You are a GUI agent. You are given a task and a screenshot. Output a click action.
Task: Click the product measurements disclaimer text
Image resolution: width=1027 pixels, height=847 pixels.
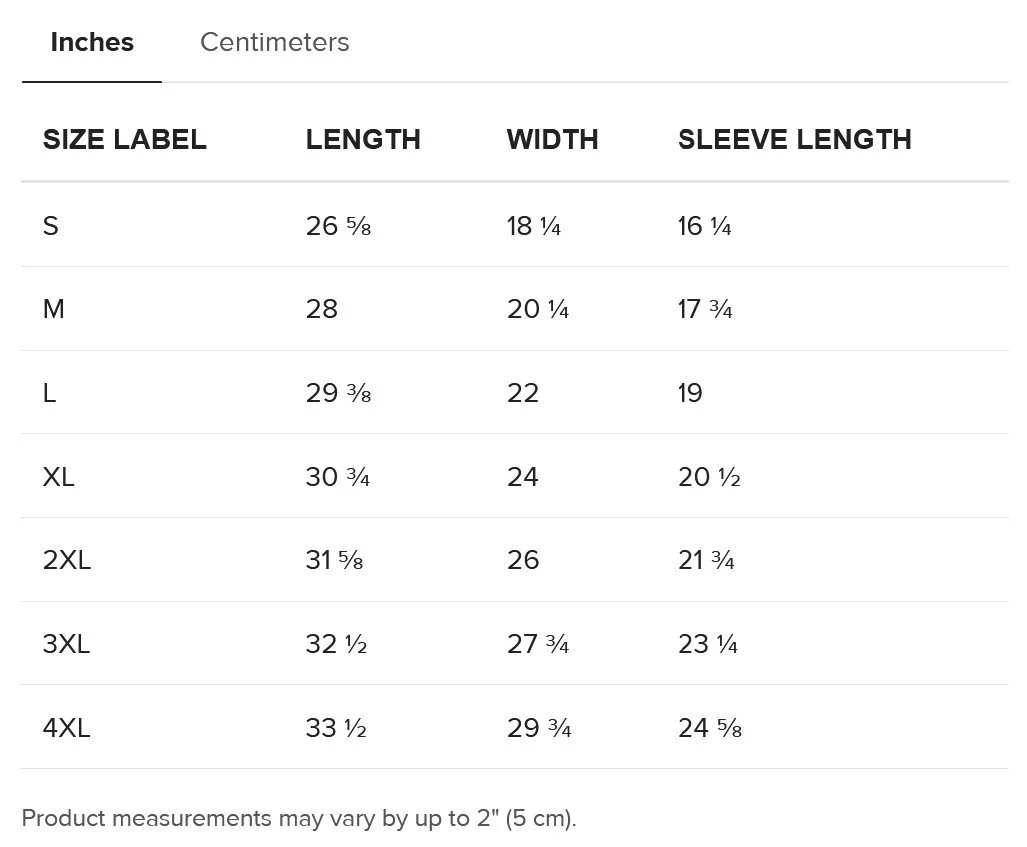click(299, 818)
